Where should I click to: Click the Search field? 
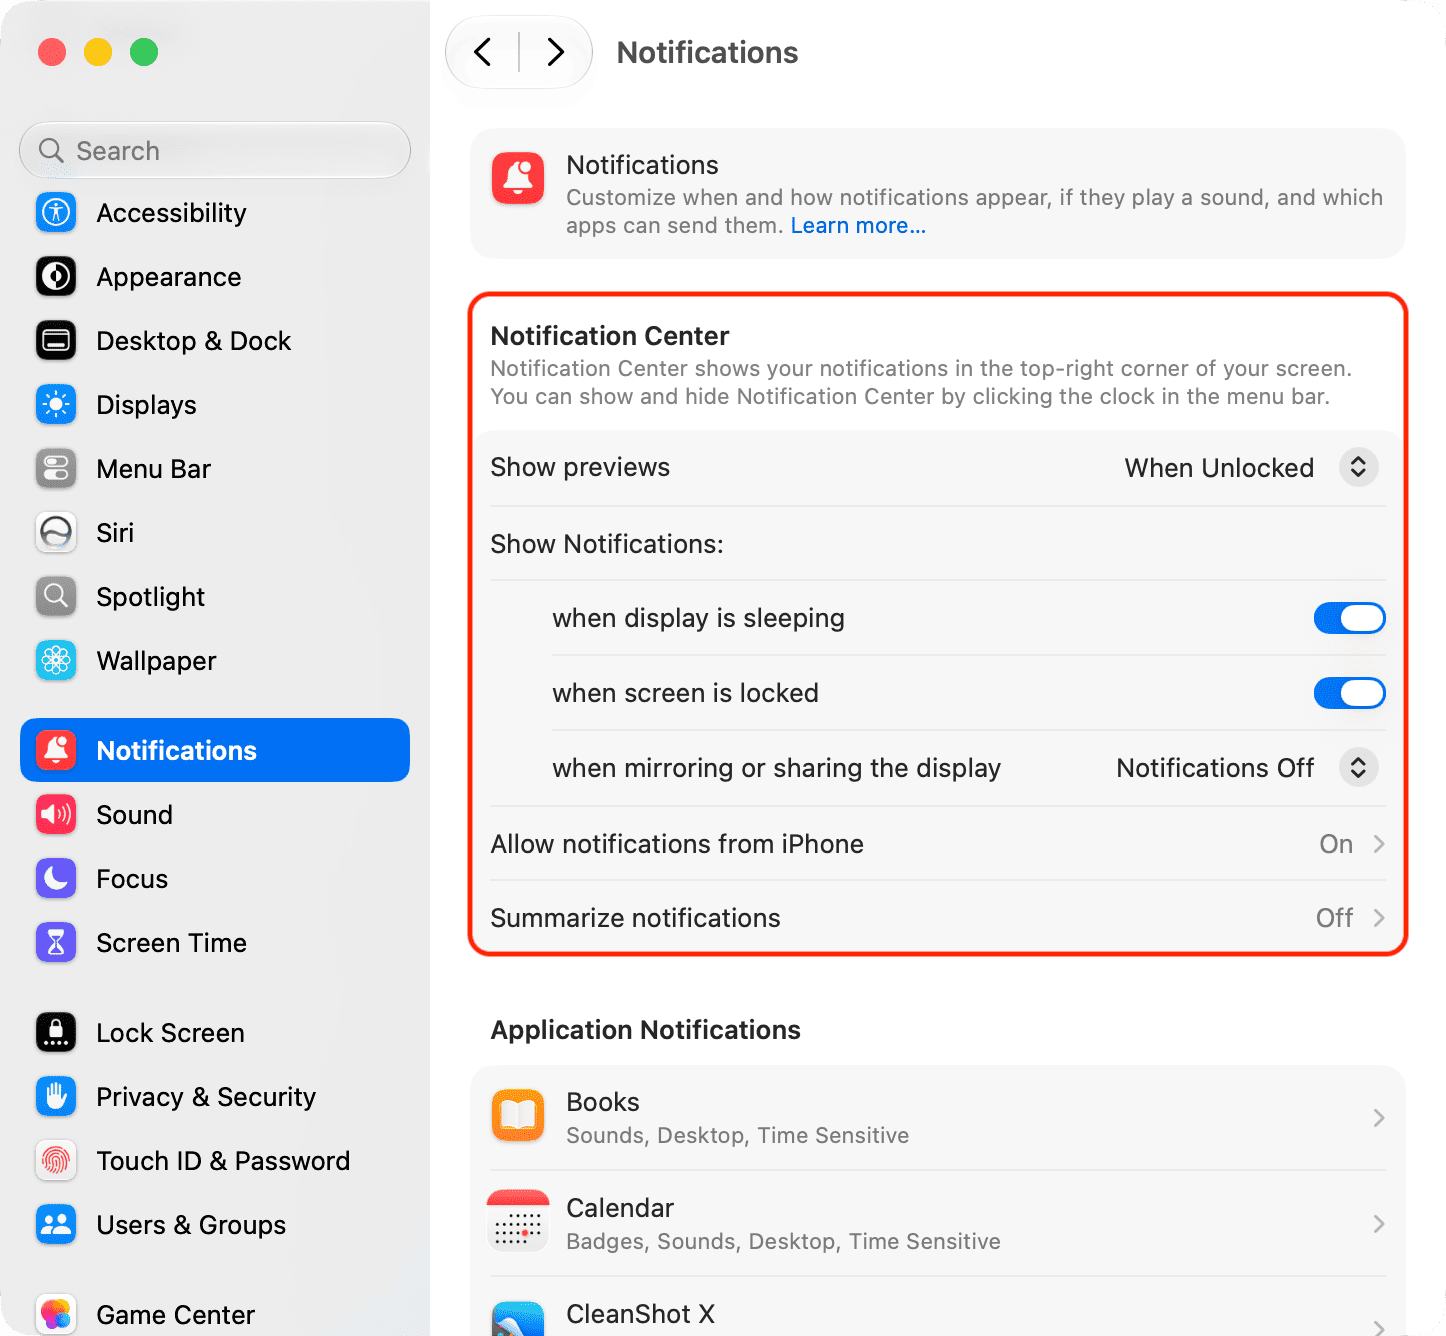point(215,150)
